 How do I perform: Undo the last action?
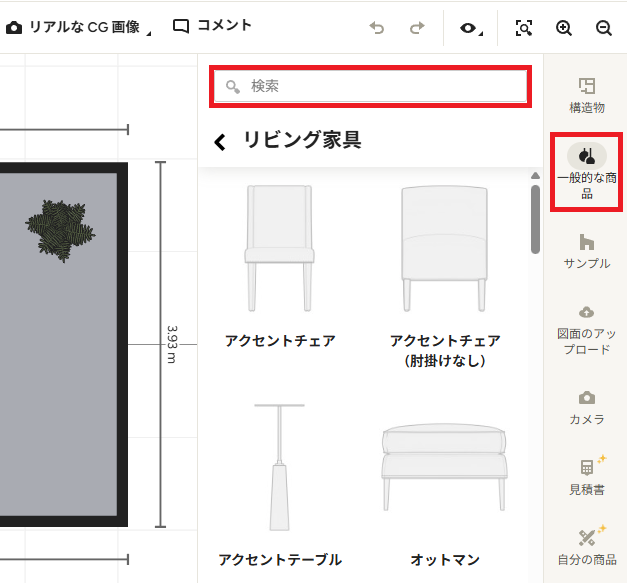pos(377,28)
